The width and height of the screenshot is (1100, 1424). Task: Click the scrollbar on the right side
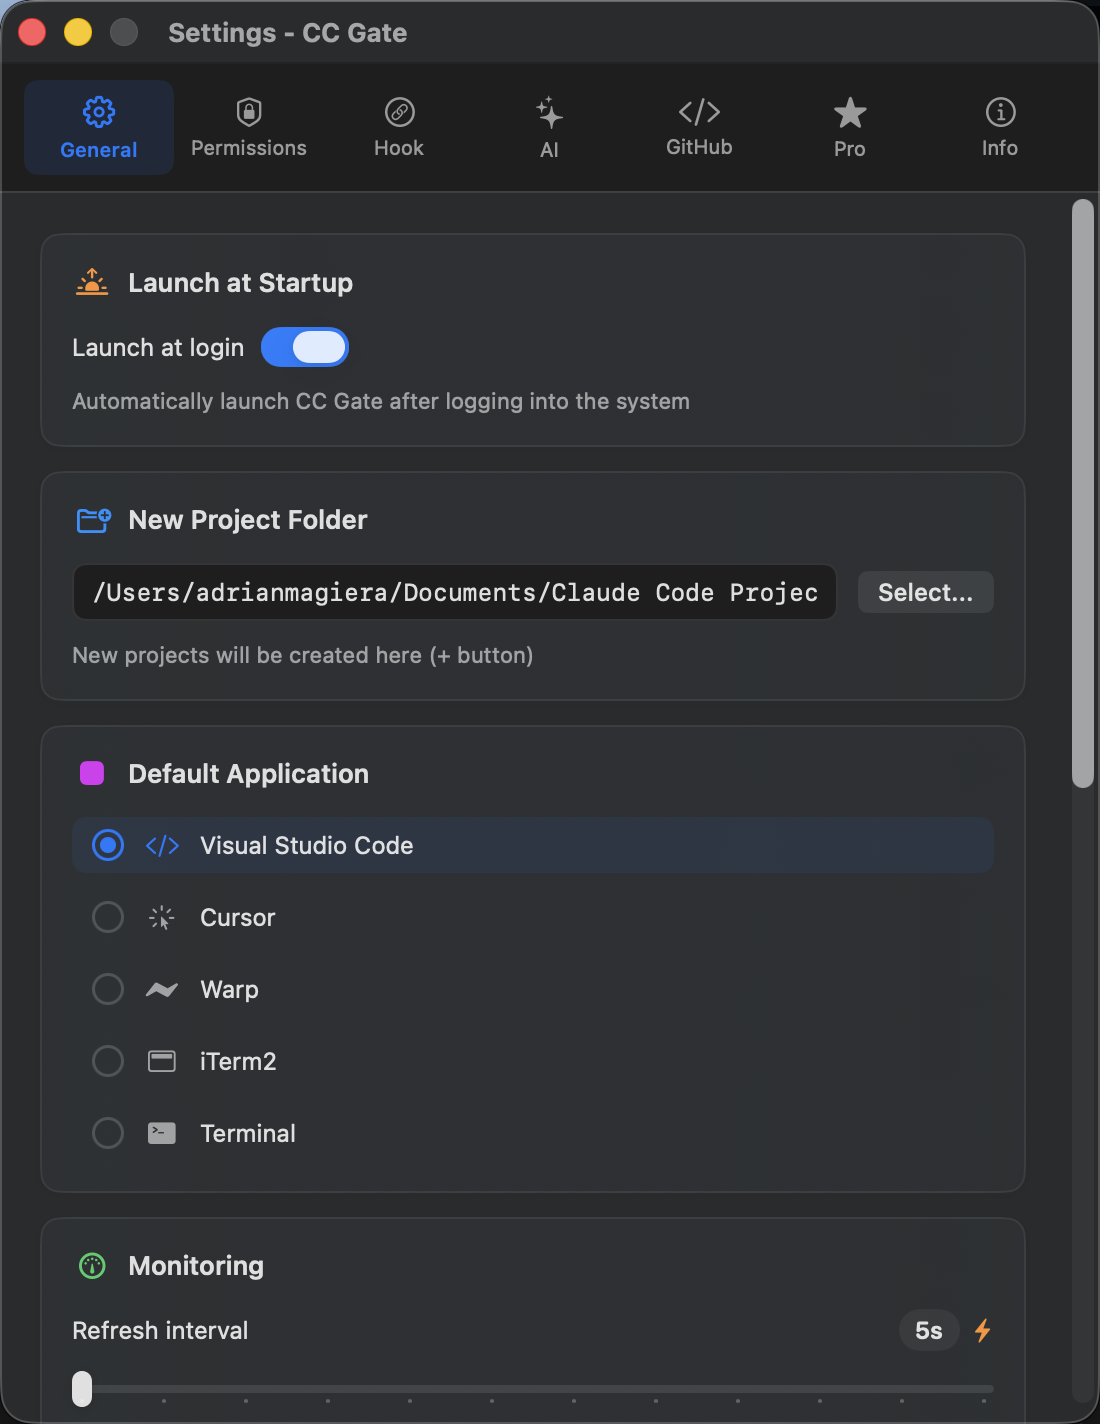click(1083, 490)
